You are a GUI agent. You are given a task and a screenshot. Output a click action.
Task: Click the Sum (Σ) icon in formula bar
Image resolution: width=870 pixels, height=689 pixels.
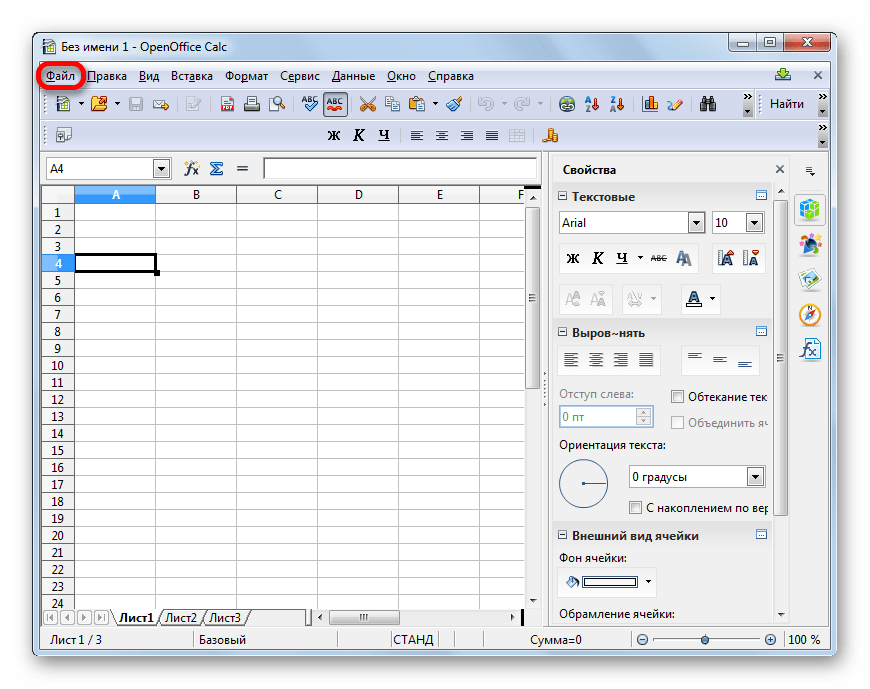click(216, 169)
